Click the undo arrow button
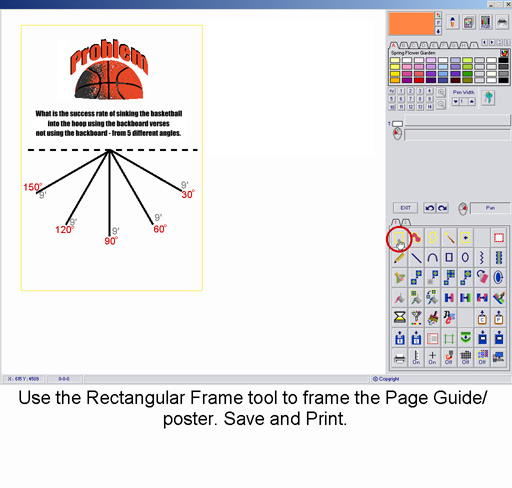The image size is (512, 488). point(429,208)
